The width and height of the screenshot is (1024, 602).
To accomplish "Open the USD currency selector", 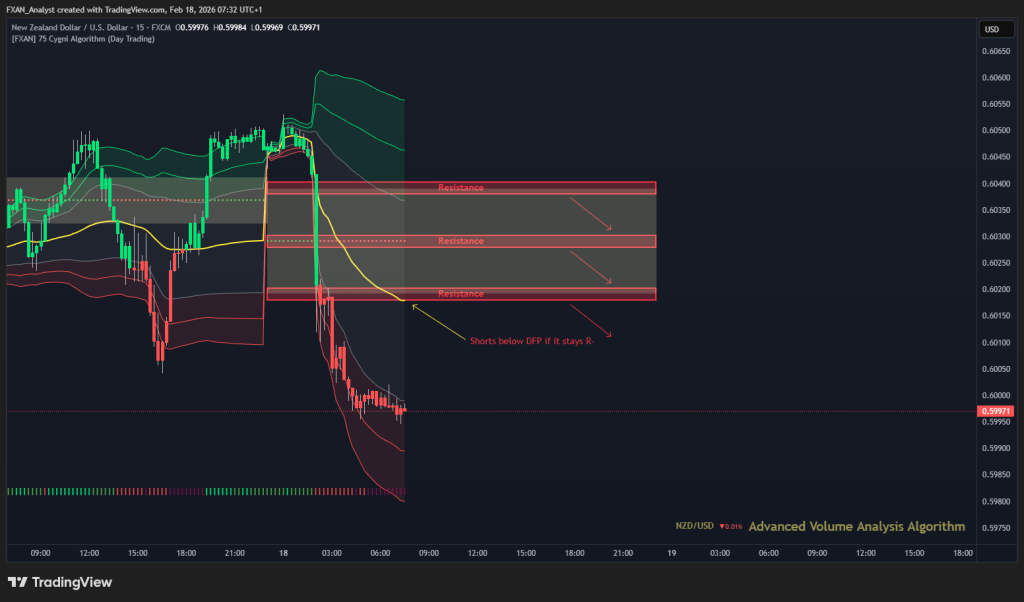I will (992, 29).
